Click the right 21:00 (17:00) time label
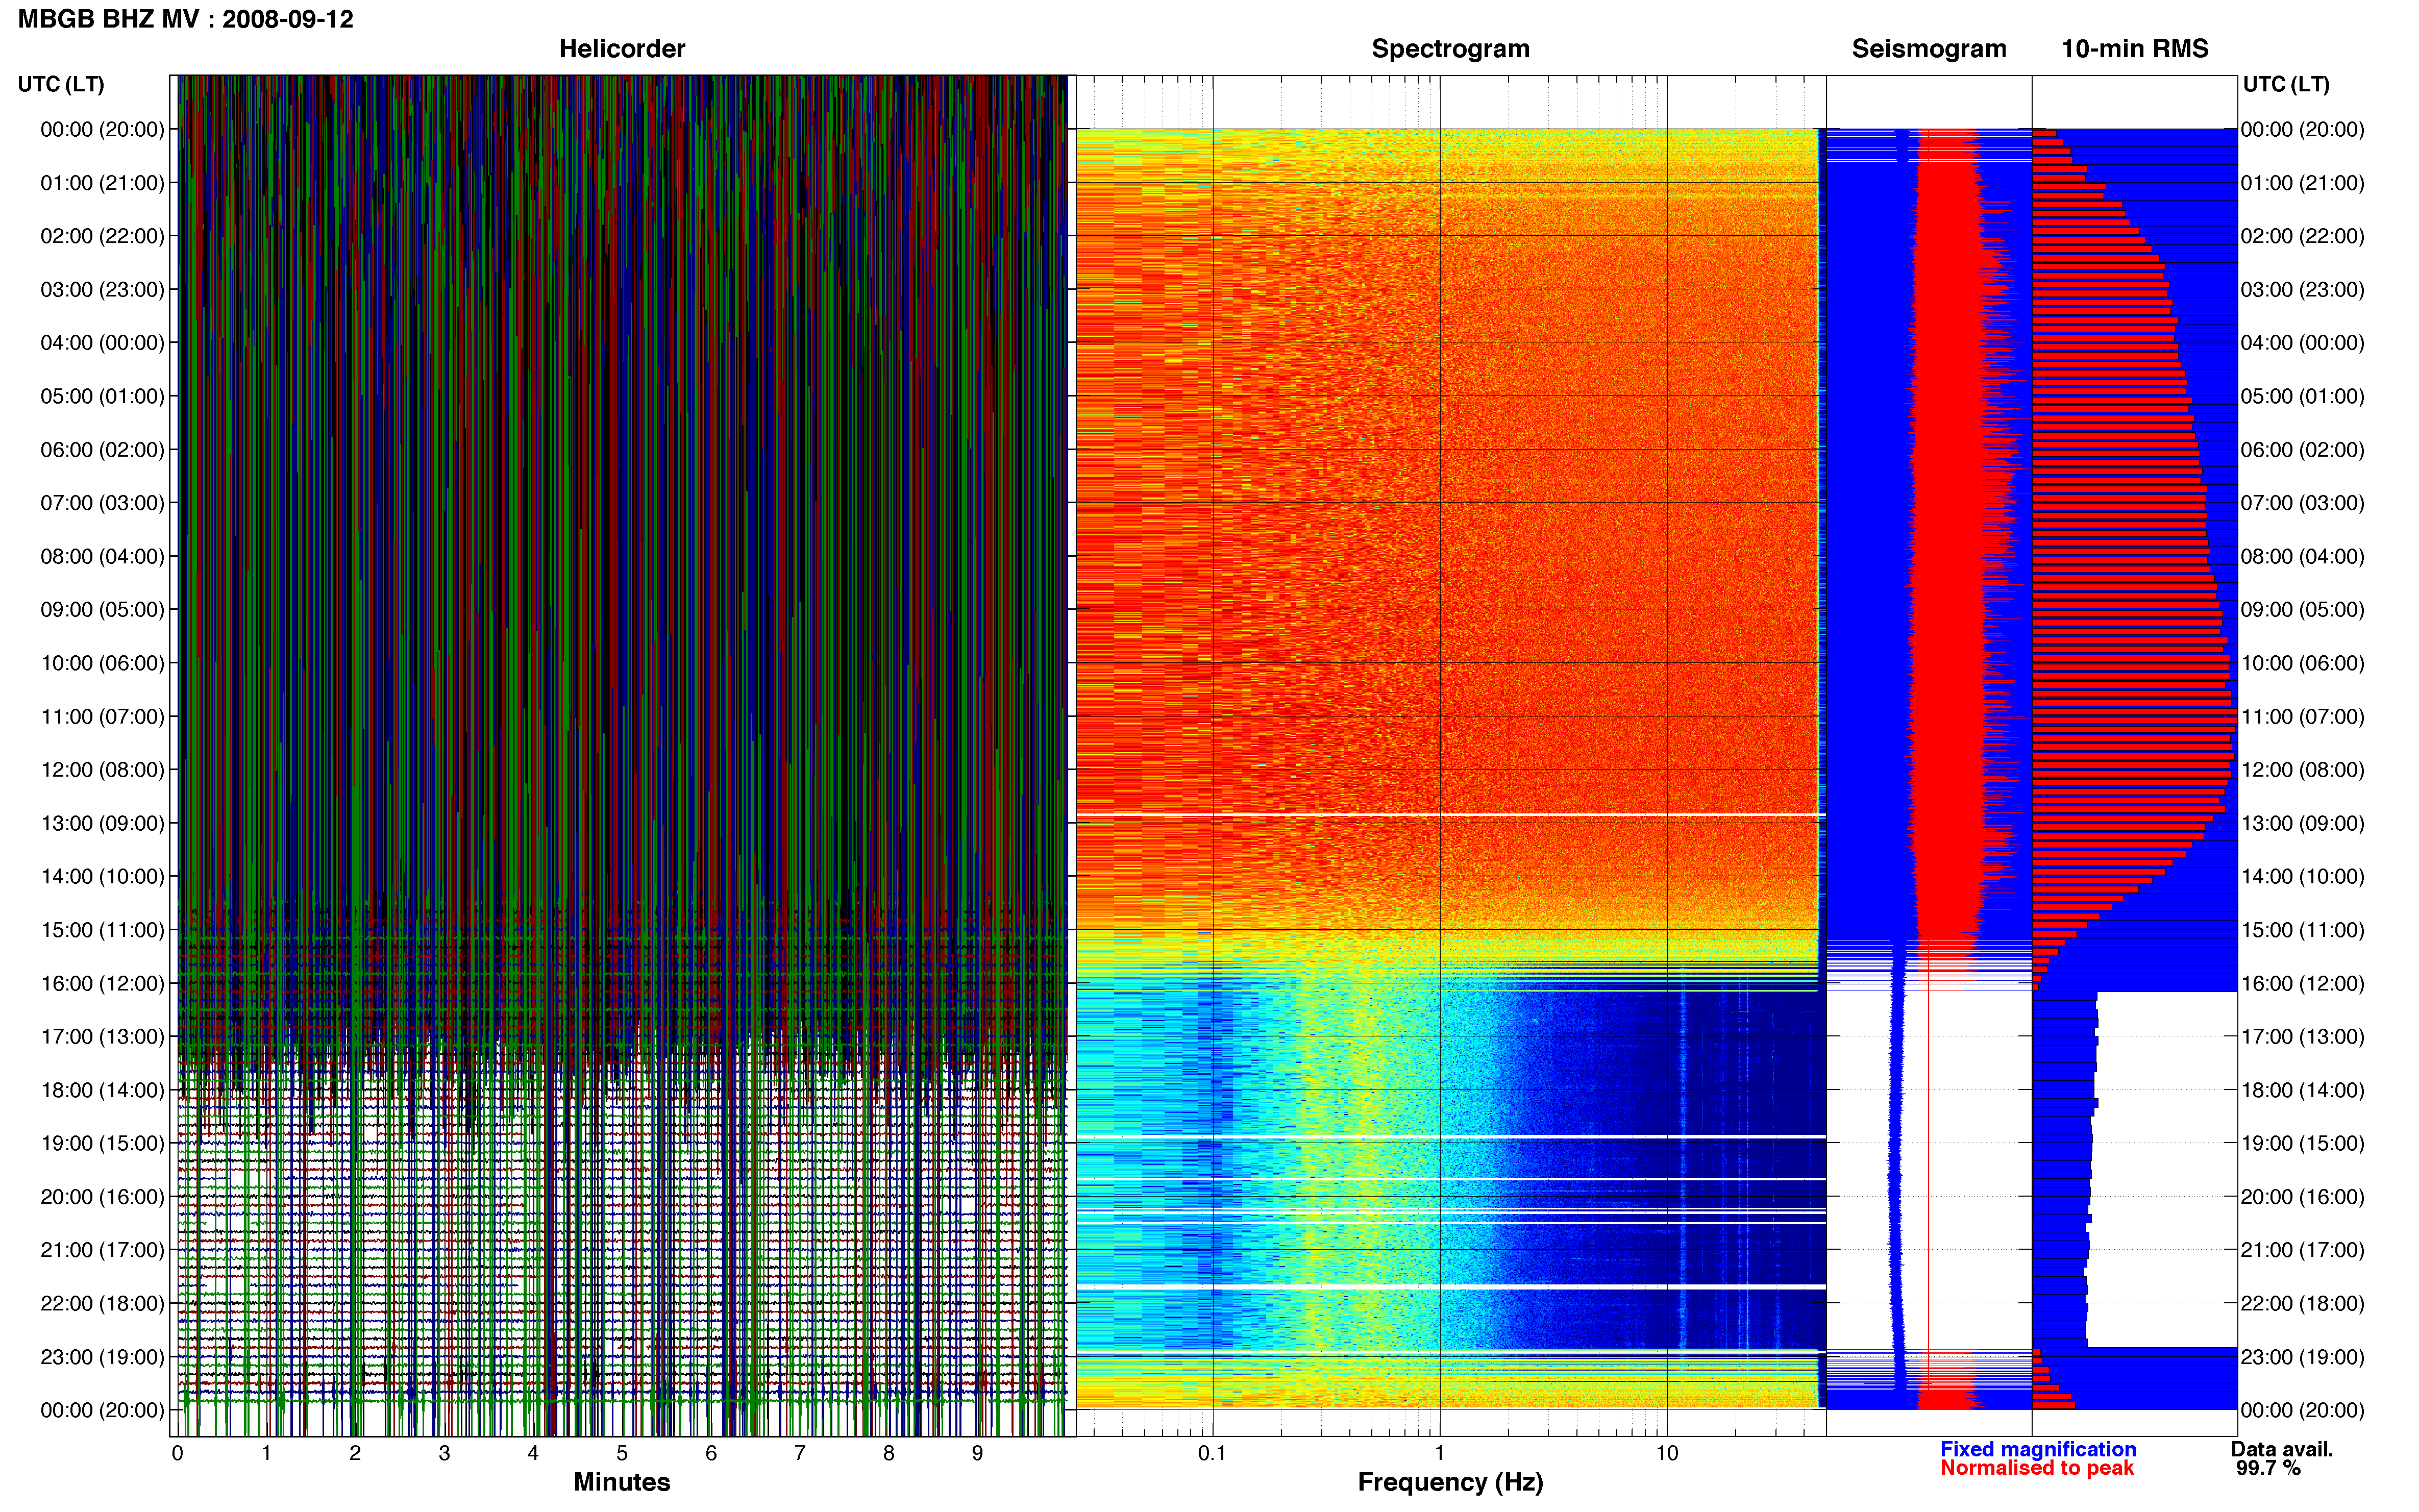This screenshot has width=2419, height=1512. 2303,1250
